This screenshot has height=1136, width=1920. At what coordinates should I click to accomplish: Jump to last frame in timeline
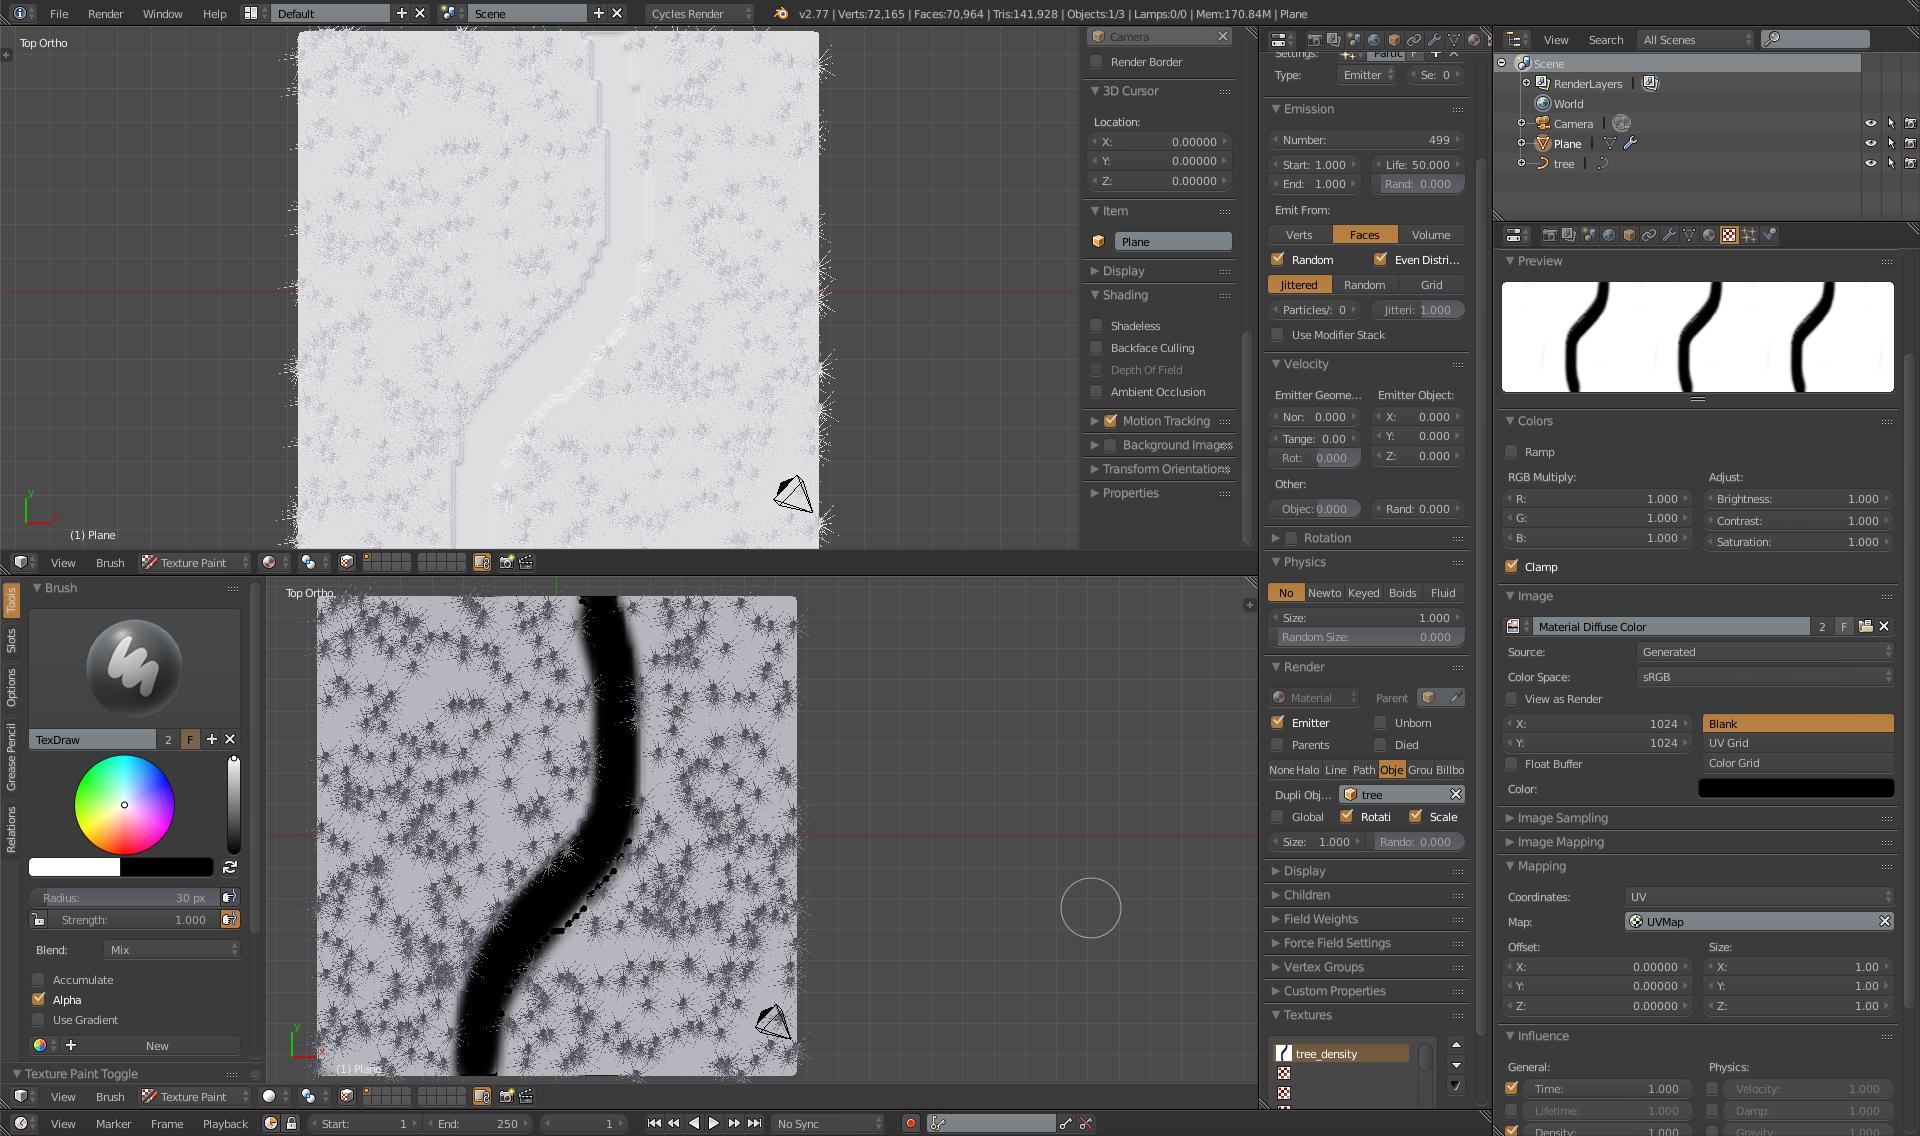tap(754, 1123)
